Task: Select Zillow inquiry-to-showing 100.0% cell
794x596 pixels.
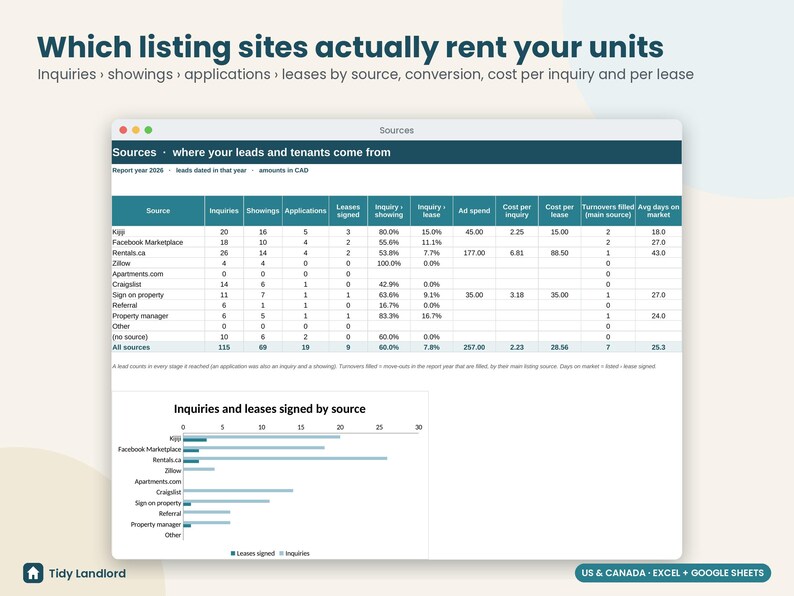Action: [389, 263]
